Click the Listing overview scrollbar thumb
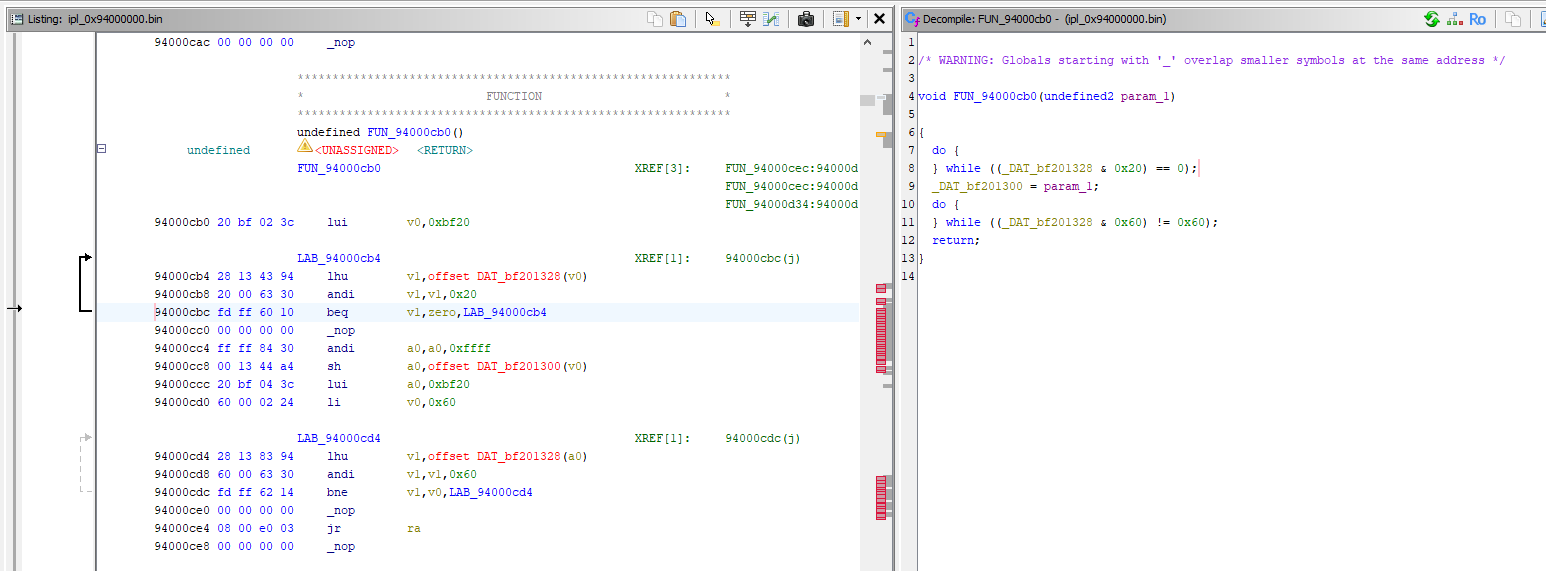Viewport: 1546px width, 571px height. tap(867, 100)
